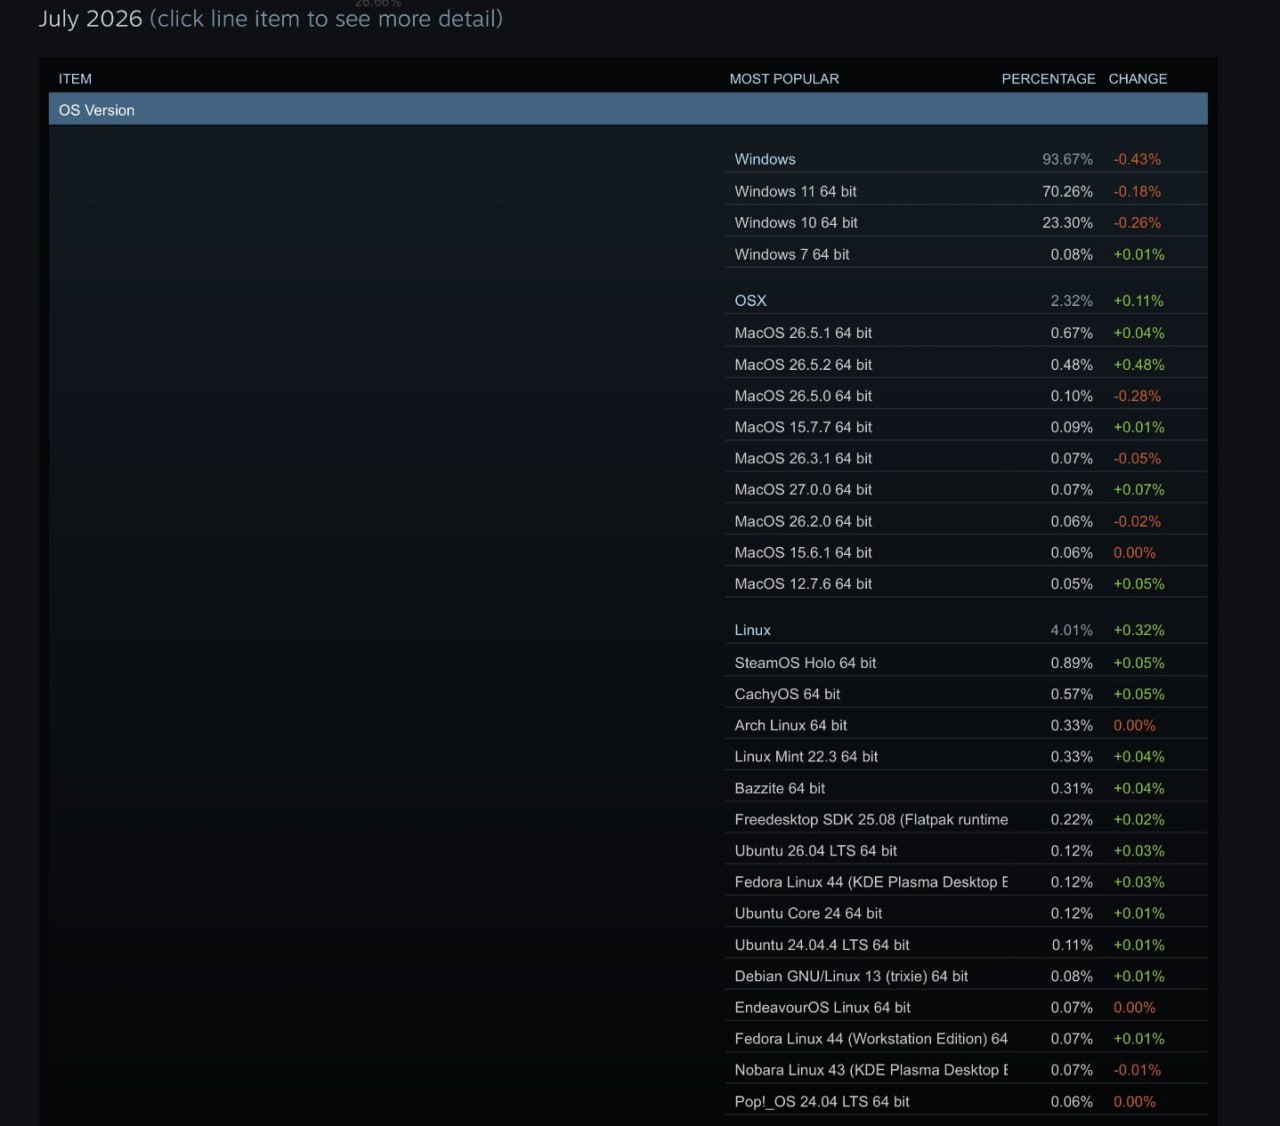Select the MacOS 26.3.1 64 bit row

966,458
